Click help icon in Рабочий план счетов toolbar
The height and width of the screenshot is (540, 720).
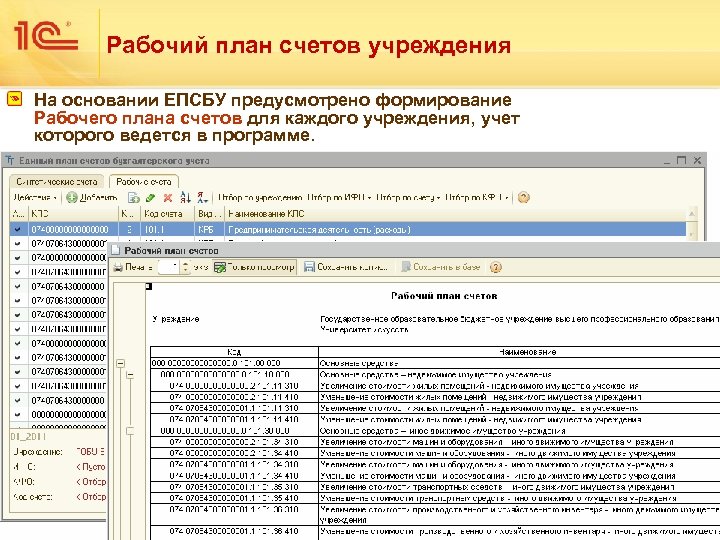click(x=495, y=267)
